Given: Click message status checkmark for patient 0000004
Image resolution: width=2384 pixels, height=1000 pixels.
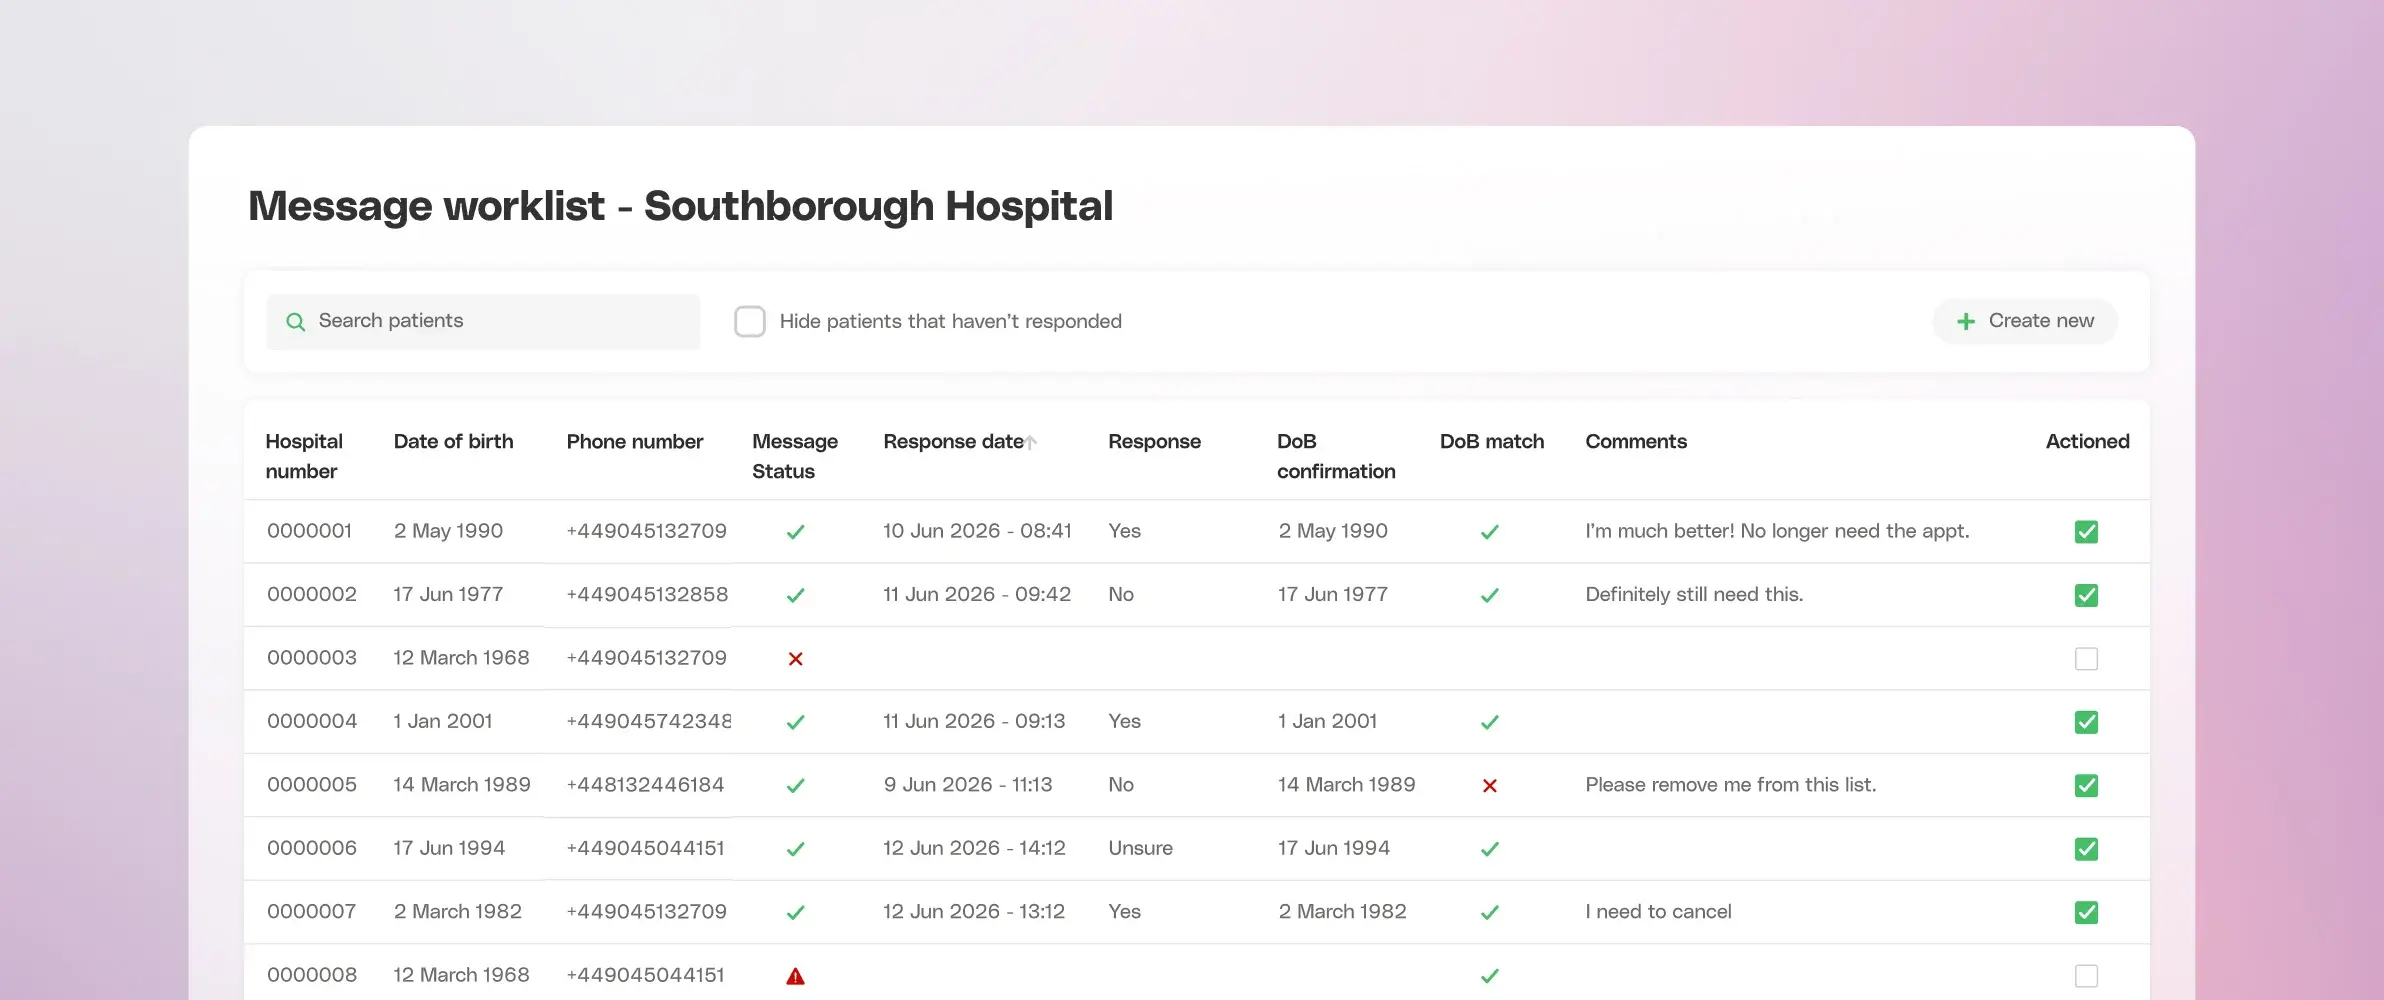Looking at the screenshot, I should coord(795,722).
